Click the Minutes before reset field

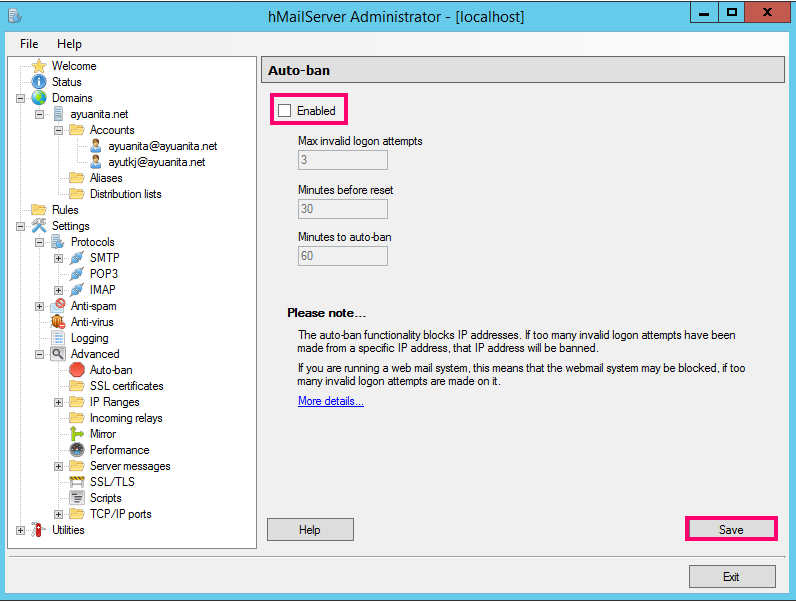coord(343,209)
